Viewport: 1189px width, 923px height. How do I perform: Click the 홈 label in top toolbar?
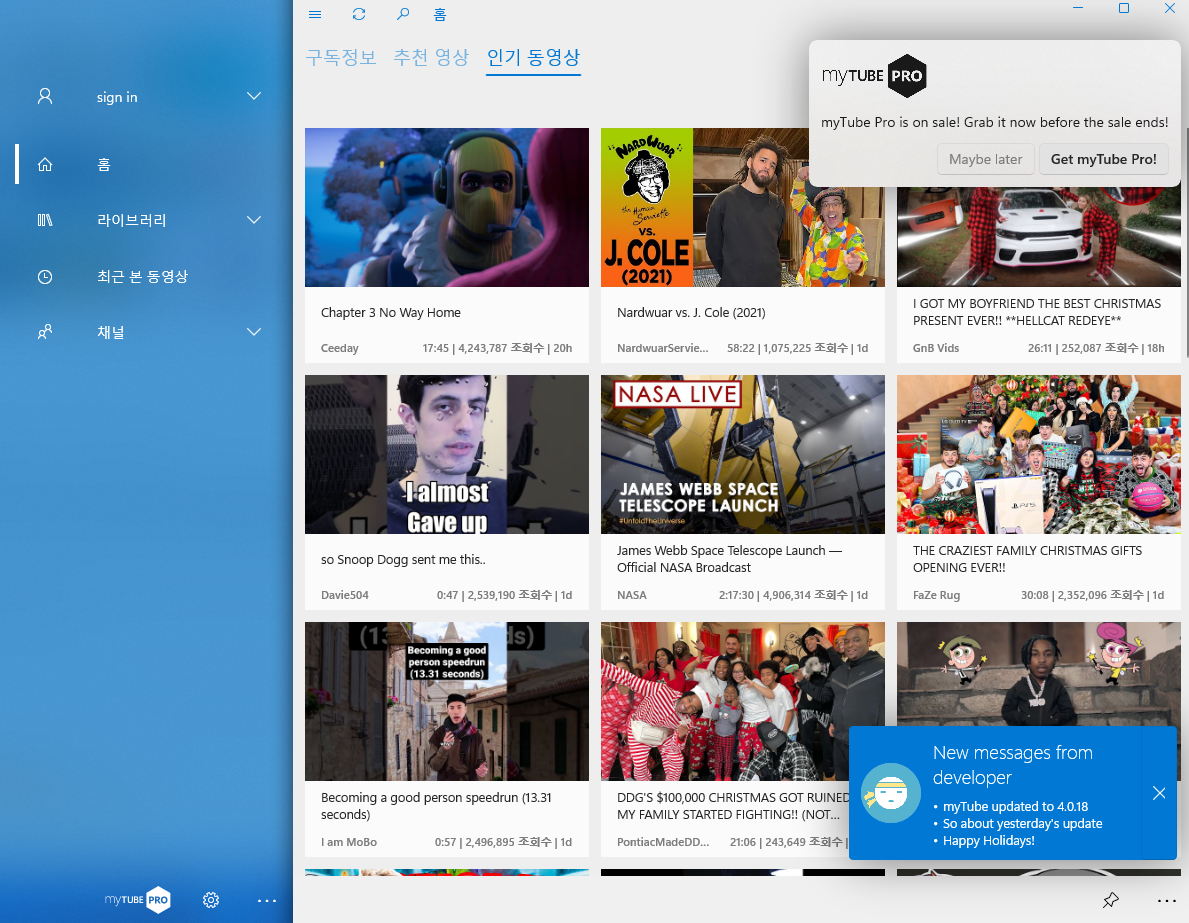point(440,14)
